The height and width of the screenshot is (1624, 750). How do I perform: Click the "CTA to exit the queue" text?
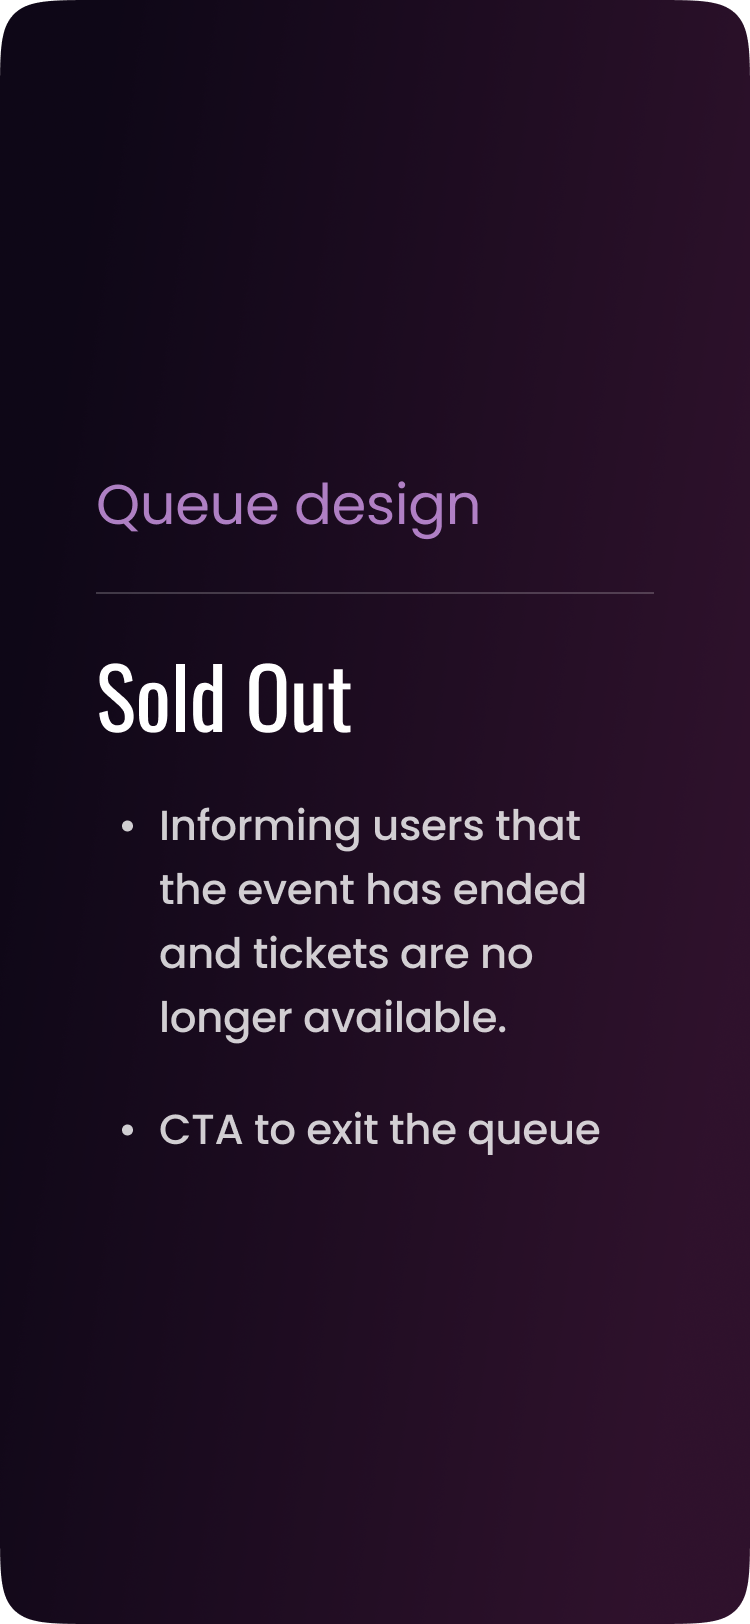[379, 1131]
